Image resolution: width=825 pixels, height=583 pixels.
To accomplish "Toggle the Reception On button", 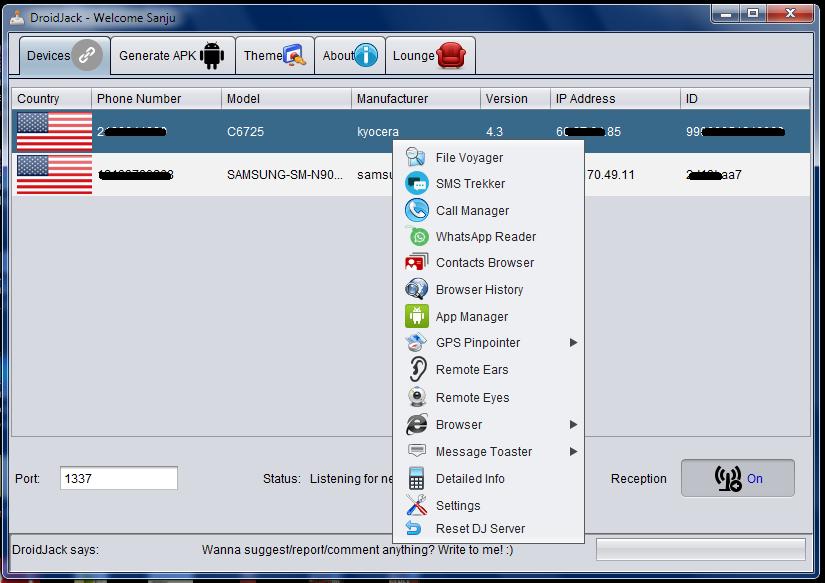I will (738, 478).
